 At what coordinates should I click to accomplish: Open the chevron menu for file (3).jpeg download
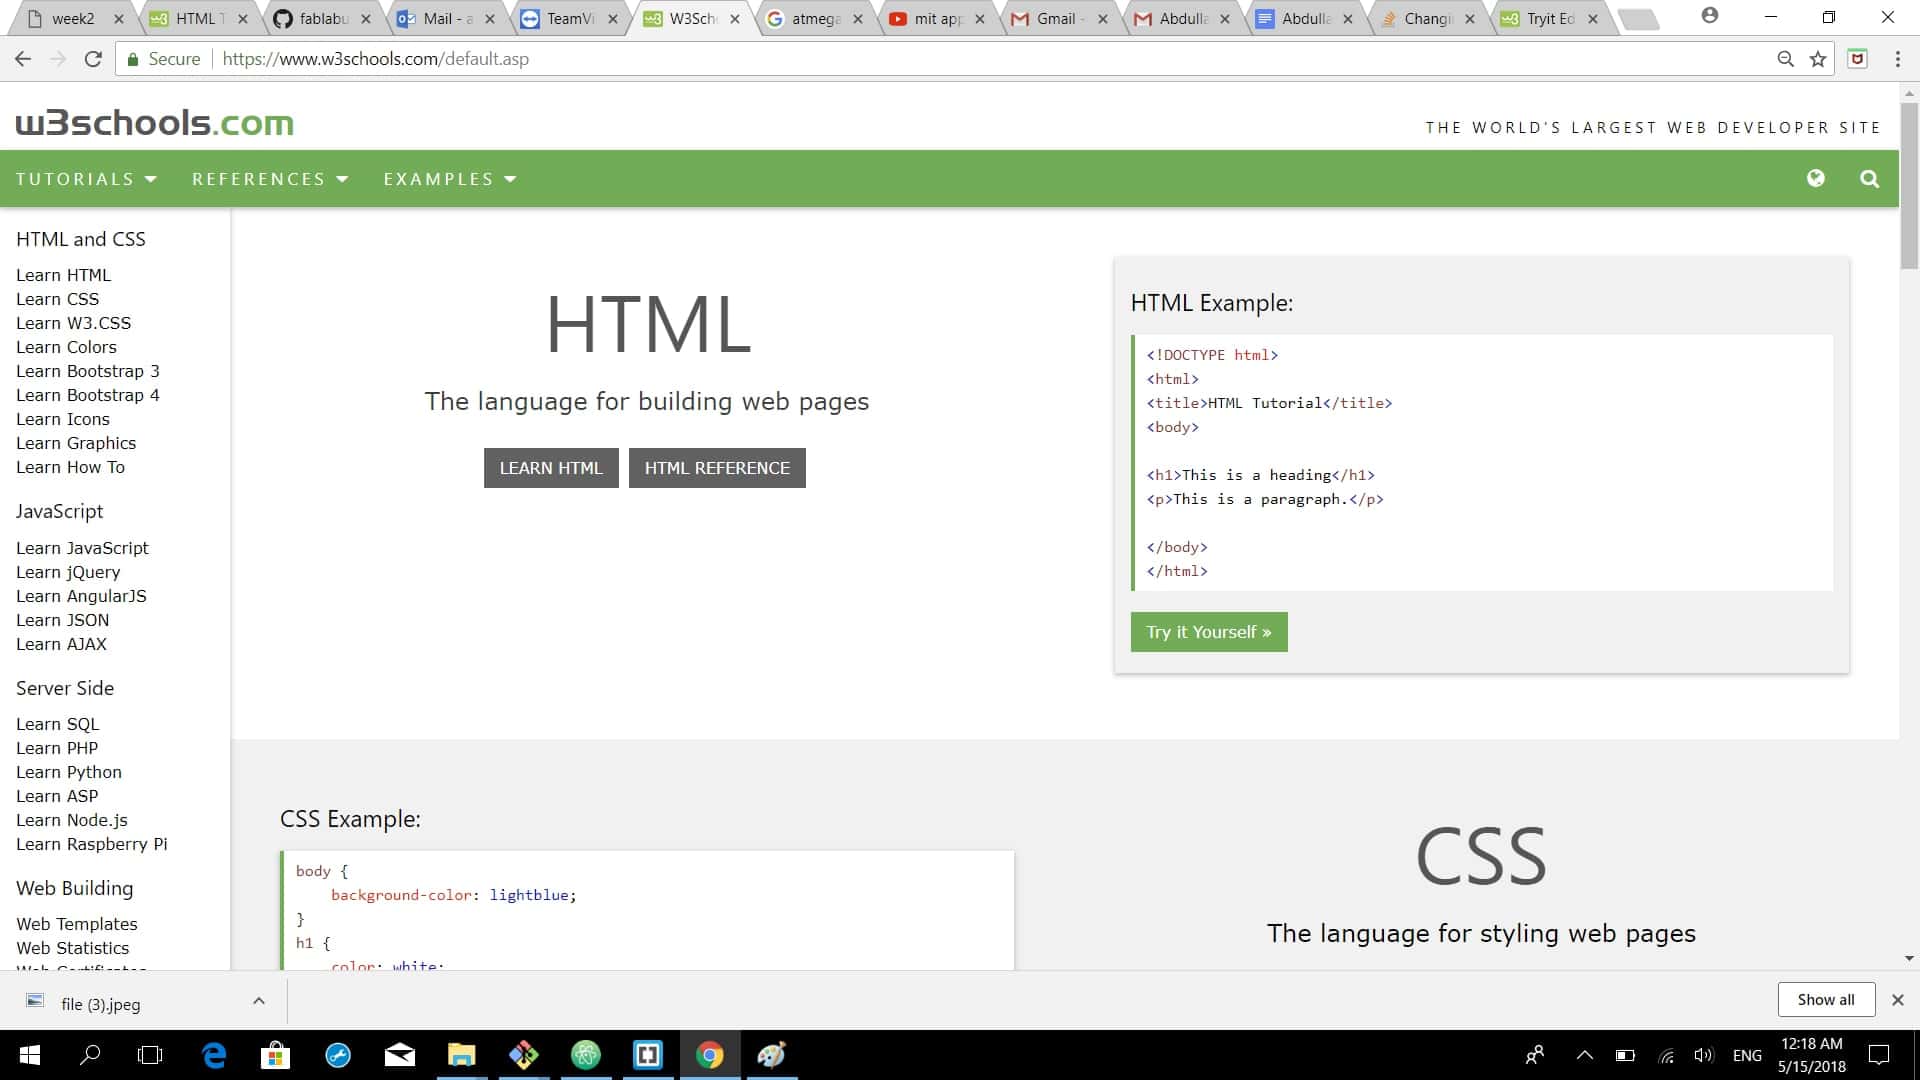click(x=259, y=1001)
